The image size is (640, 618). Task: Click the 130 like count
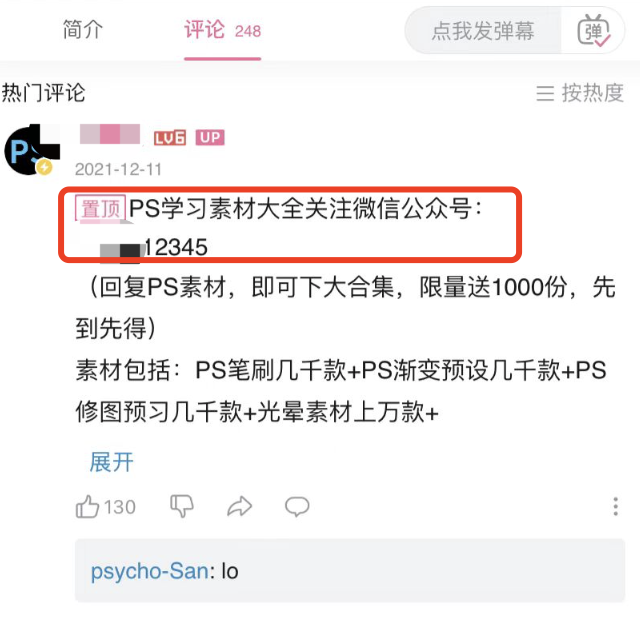(120, 507)
